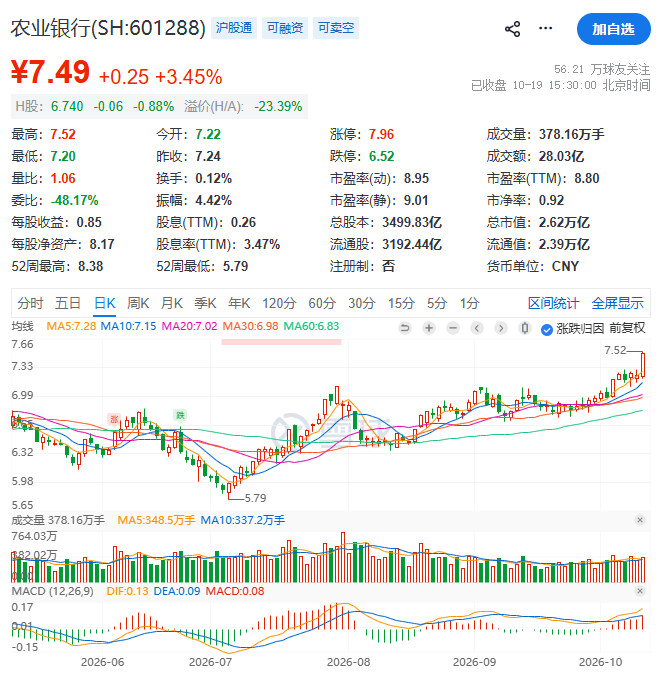
Task: Click the MA20:7.02 moving average label
Action: click(x=190, y=326)
